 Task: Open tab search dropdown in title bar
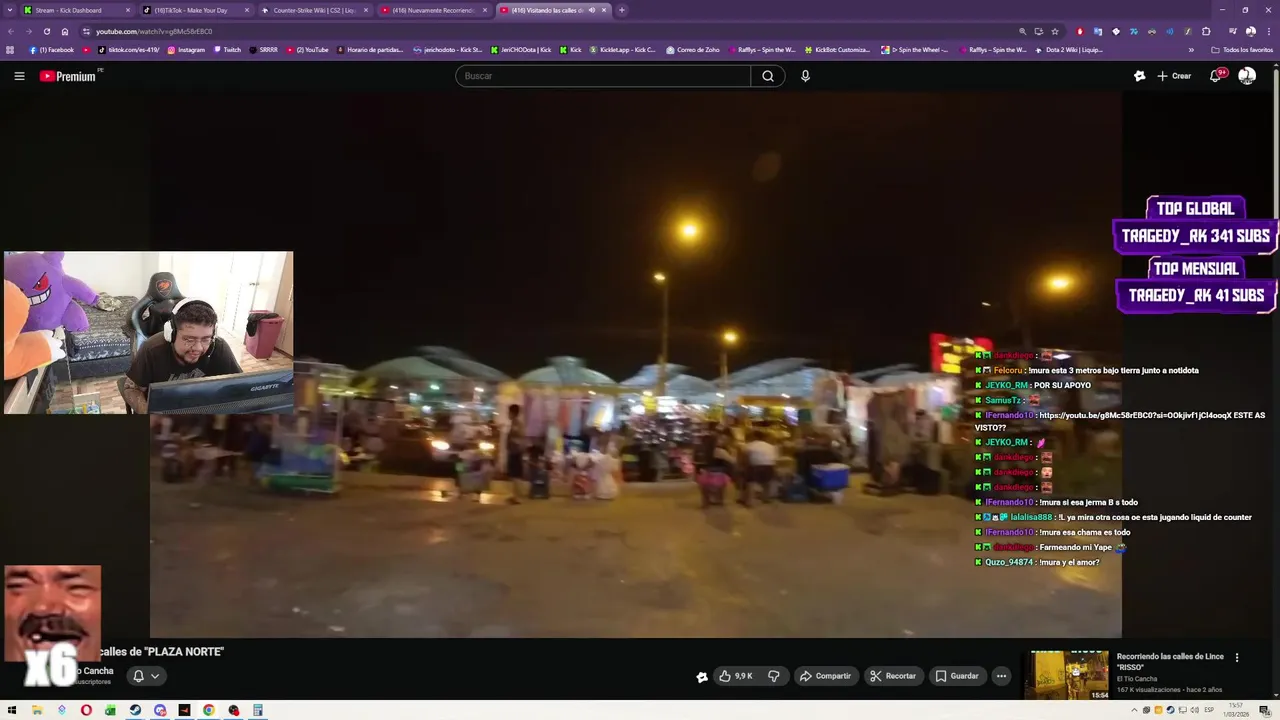[x=9, y=10]
